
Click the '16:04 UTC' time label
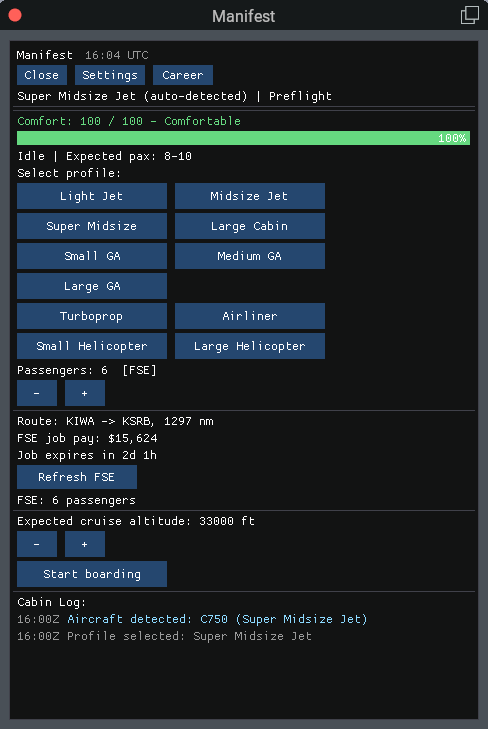(x=117, y=55)
